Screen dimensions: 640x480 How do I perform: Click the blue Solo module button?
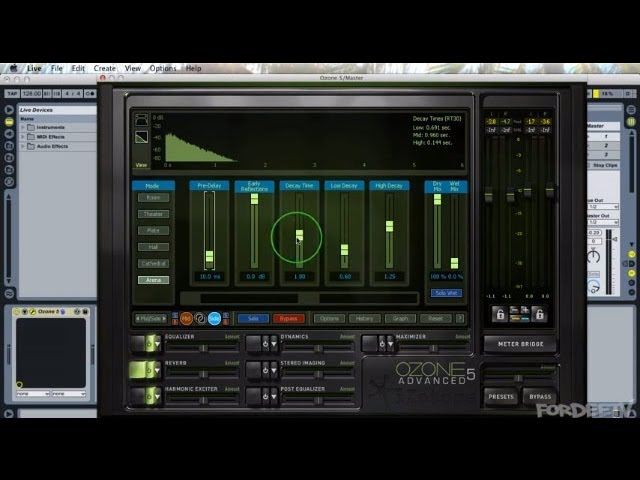click(x=253, y=318)
